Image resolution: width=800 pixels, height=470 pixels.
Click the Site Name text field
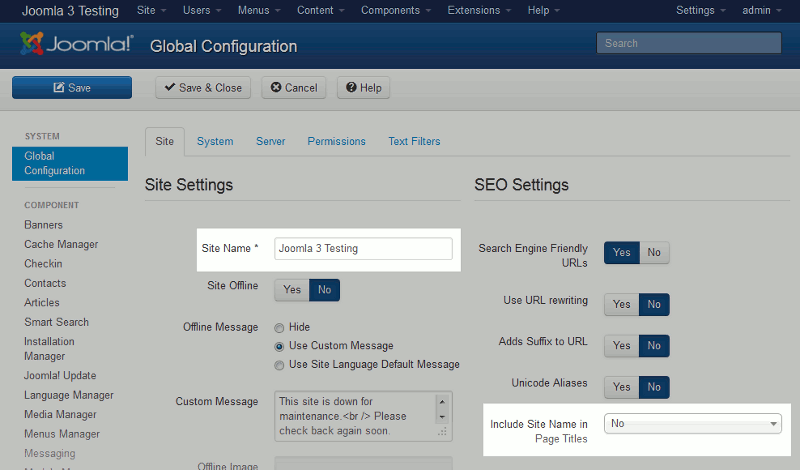point(363,249)
